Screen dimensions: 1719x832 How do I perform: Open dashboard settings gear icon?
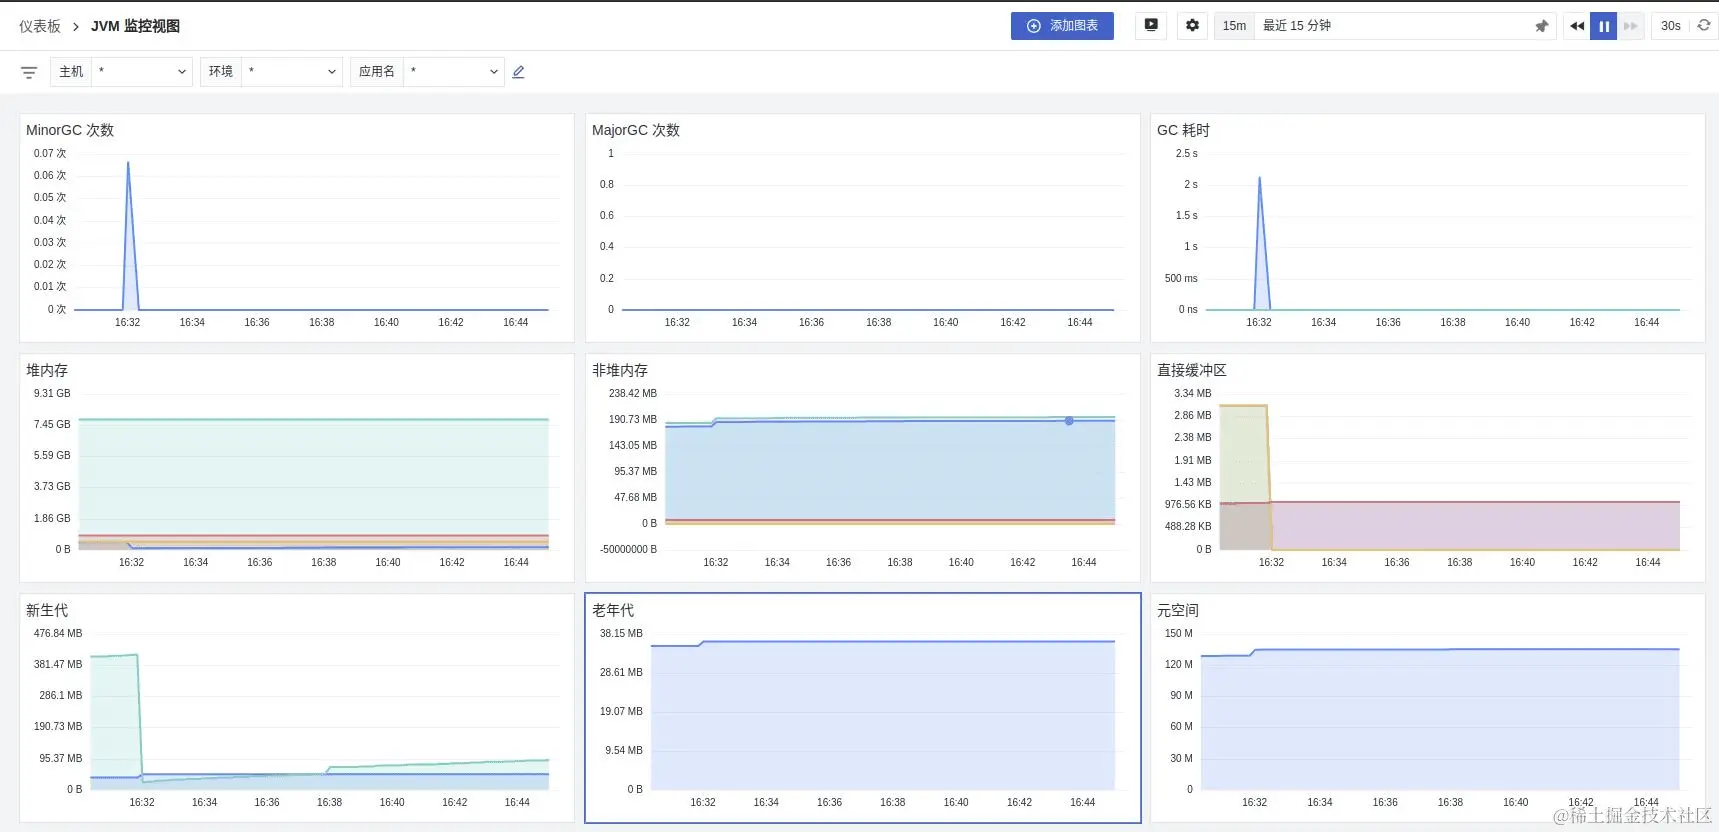pyautogui.click(x=1192, y=26)
